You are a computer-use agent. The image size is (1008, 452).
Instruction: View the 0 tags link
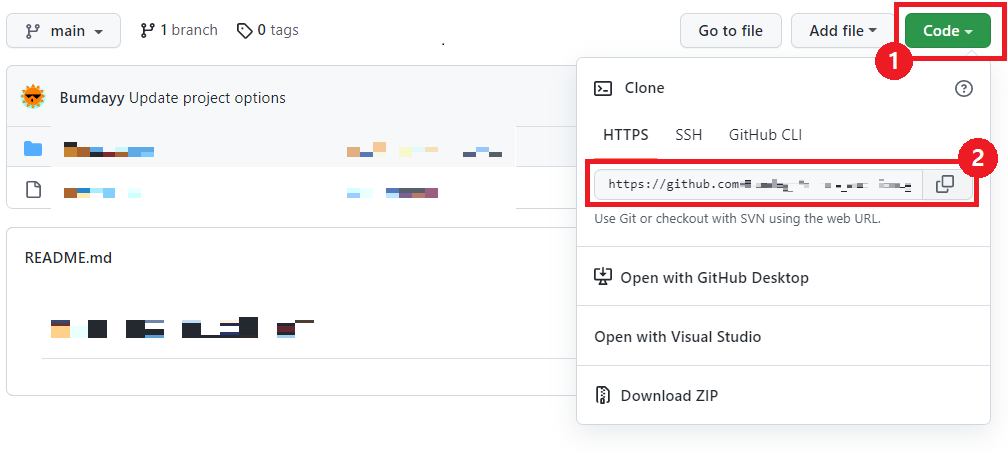click(267, 30)
